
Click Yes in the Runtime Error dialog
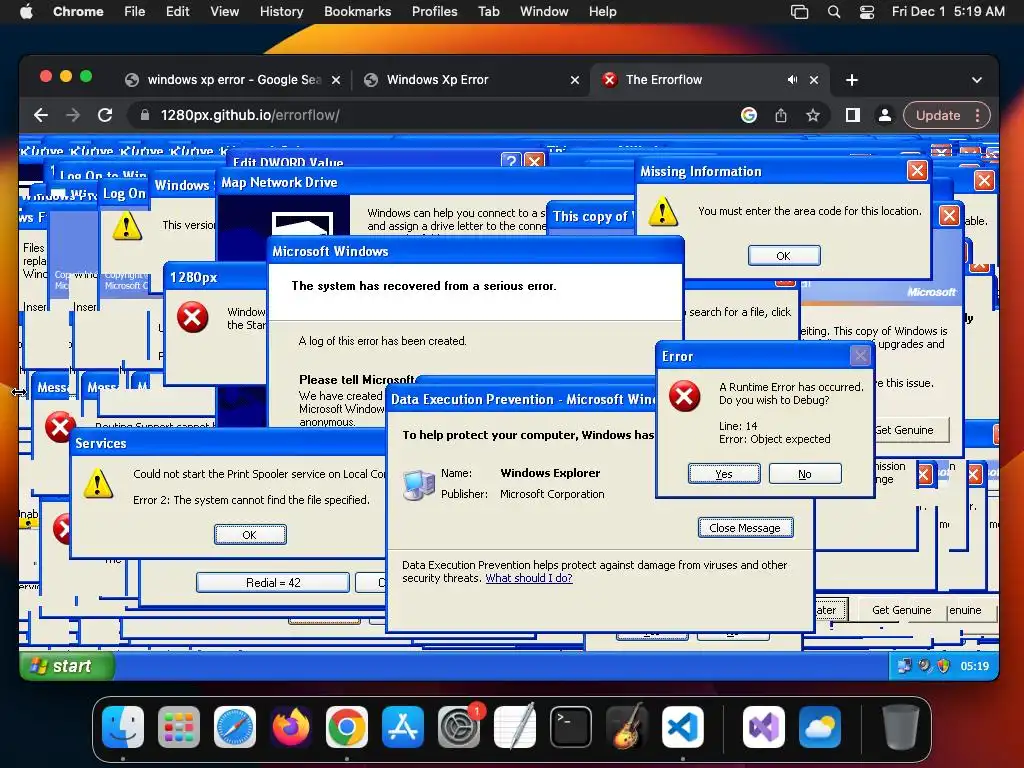(724, 473)
